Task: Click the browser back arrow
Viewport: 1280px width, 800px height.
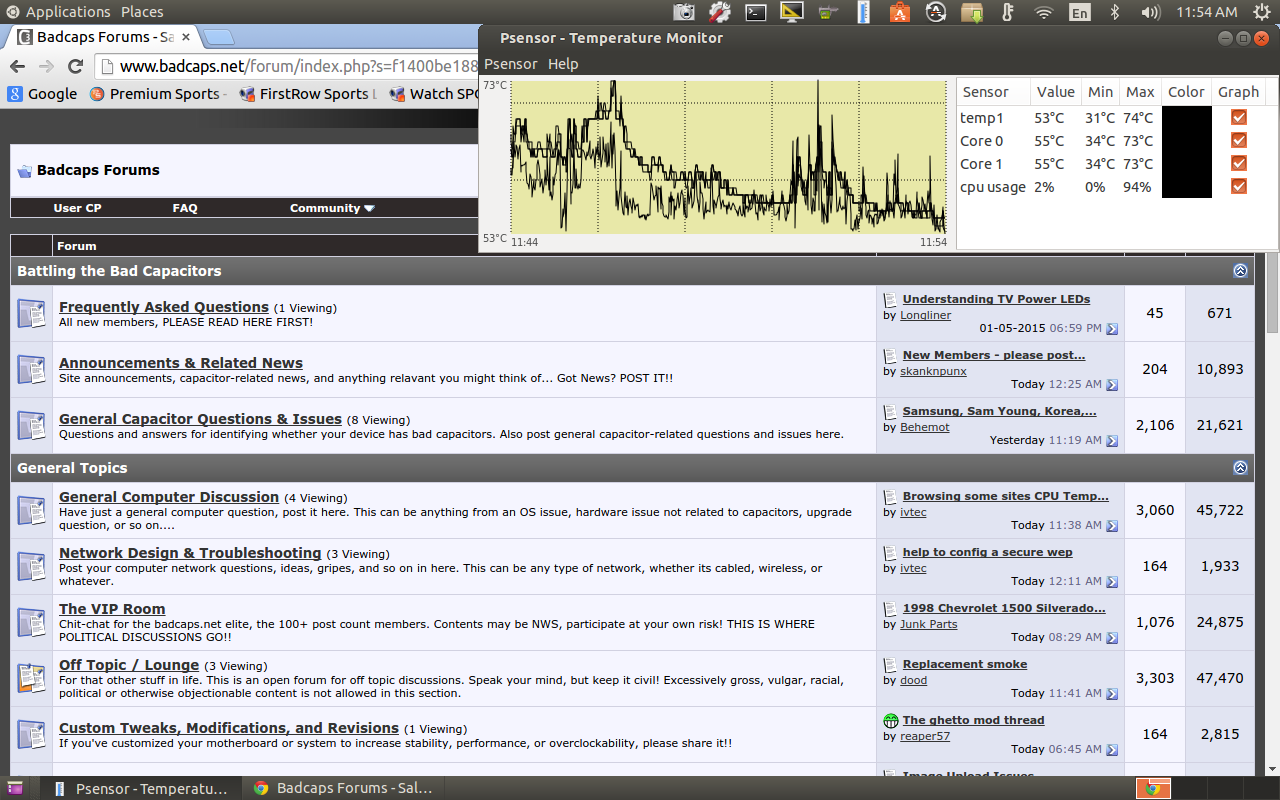Action: (x=17, y=66)
